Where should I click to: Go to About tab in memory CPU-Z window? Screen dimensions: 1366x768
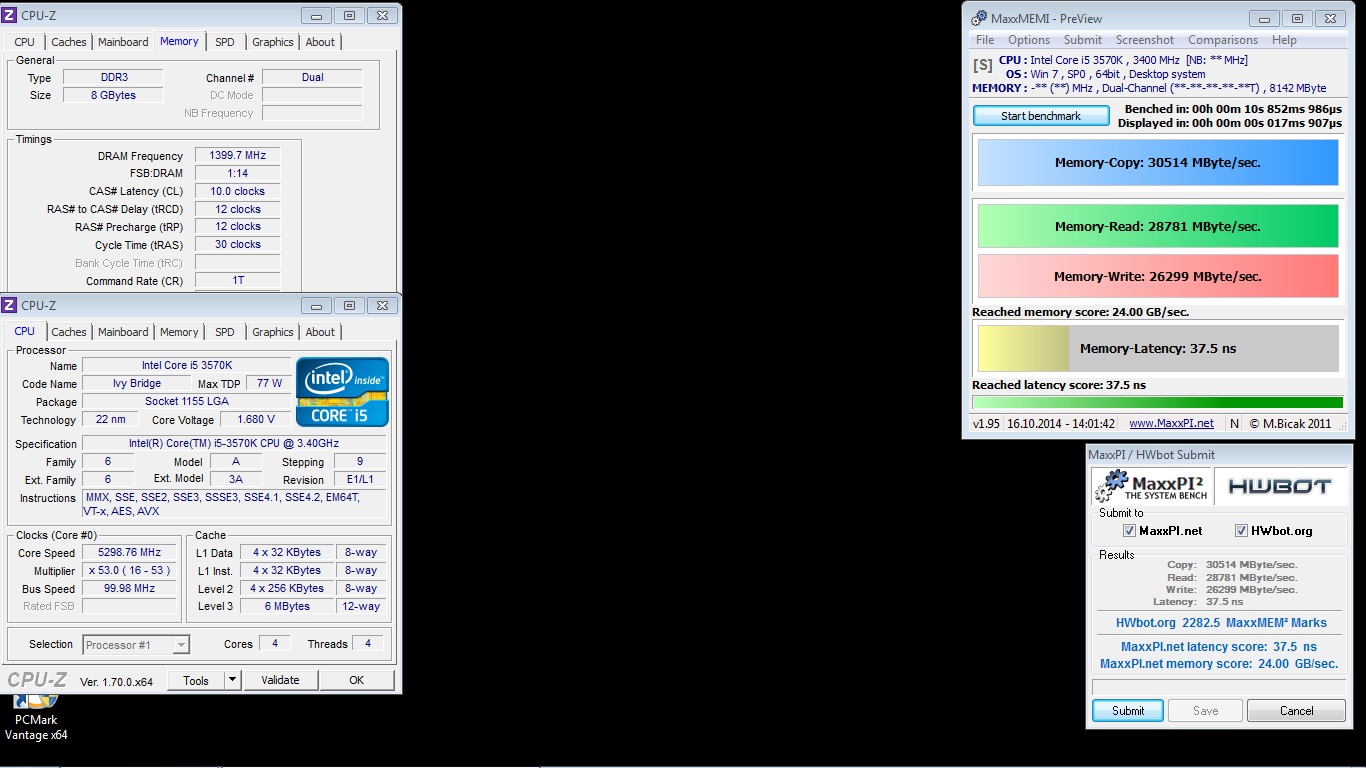click(x=320, y=42)
